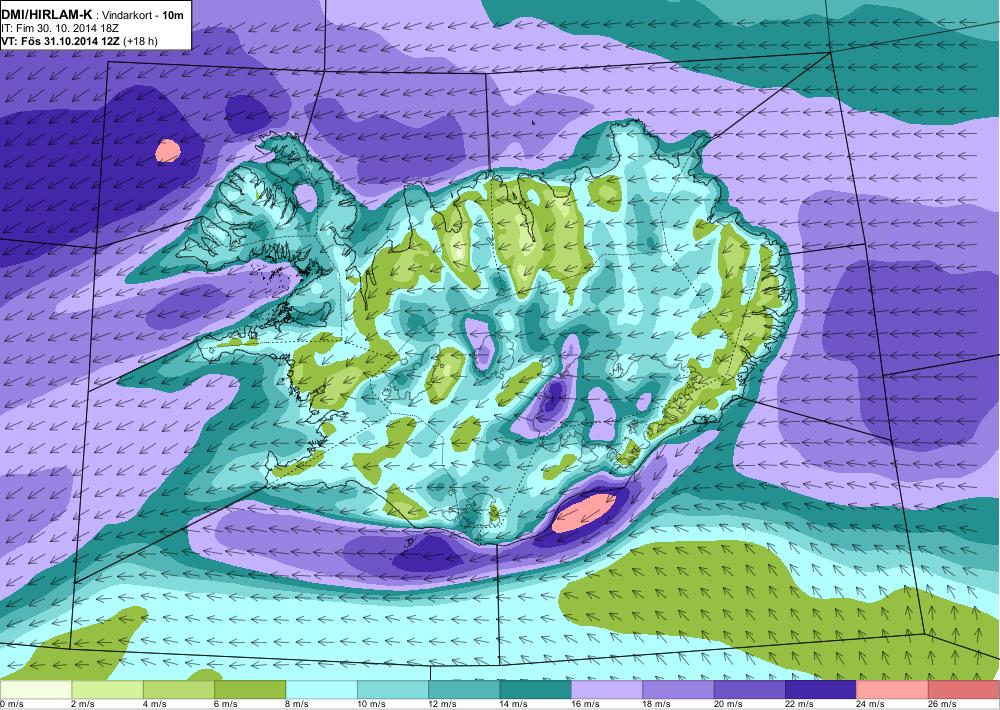Click the violet 20–22 m/s legend swatch
Viewport: 1000px width, 710px height.
coord(750,690)
